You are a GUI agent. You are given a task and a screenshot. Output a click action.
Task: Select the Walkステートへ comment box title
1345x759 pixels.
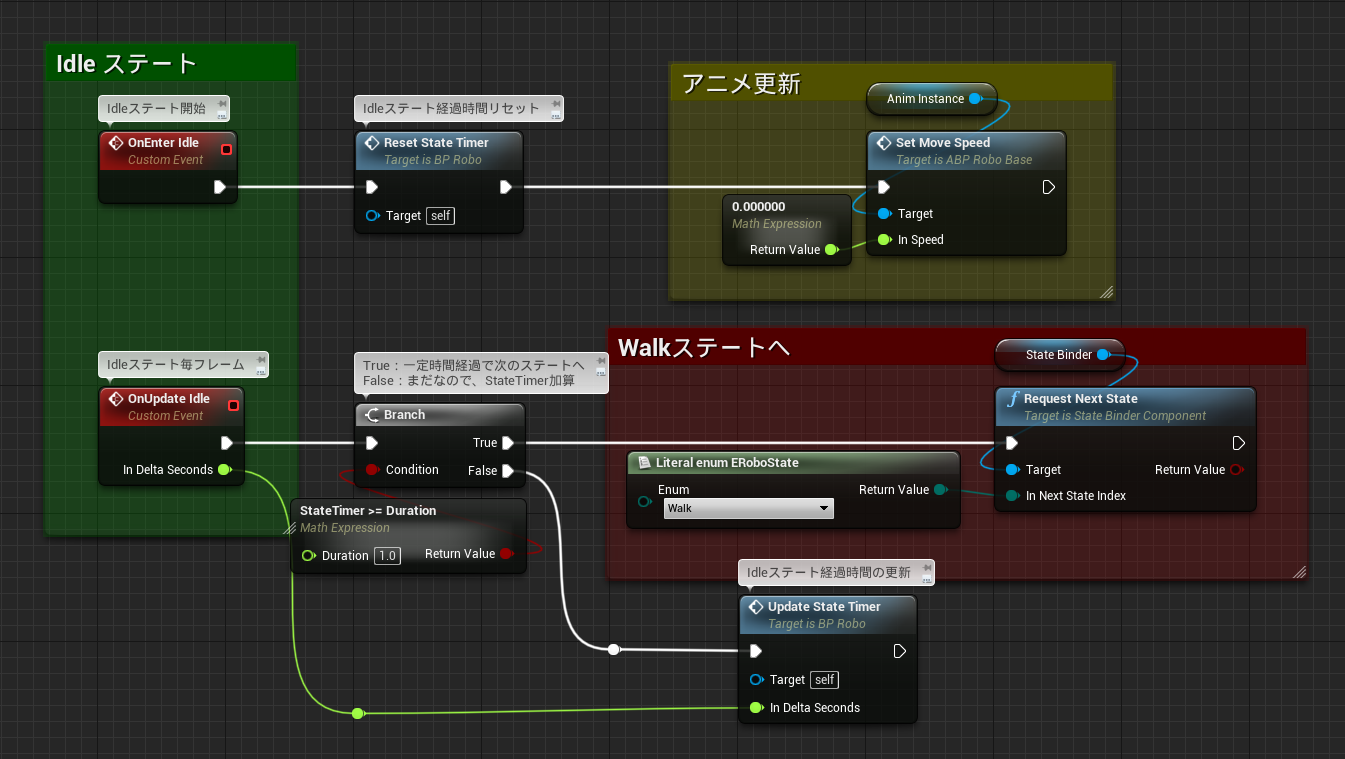pos(704,348)
